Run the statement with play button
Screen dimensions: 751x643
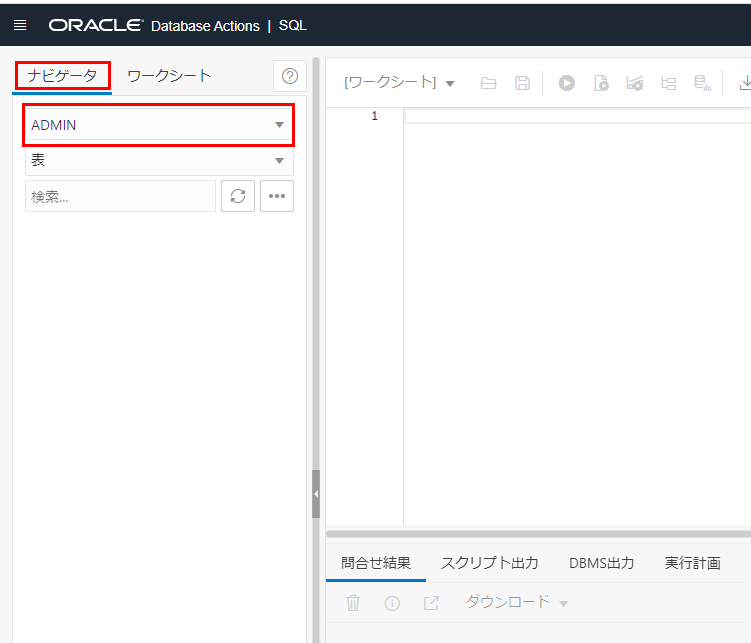[567, 83]
